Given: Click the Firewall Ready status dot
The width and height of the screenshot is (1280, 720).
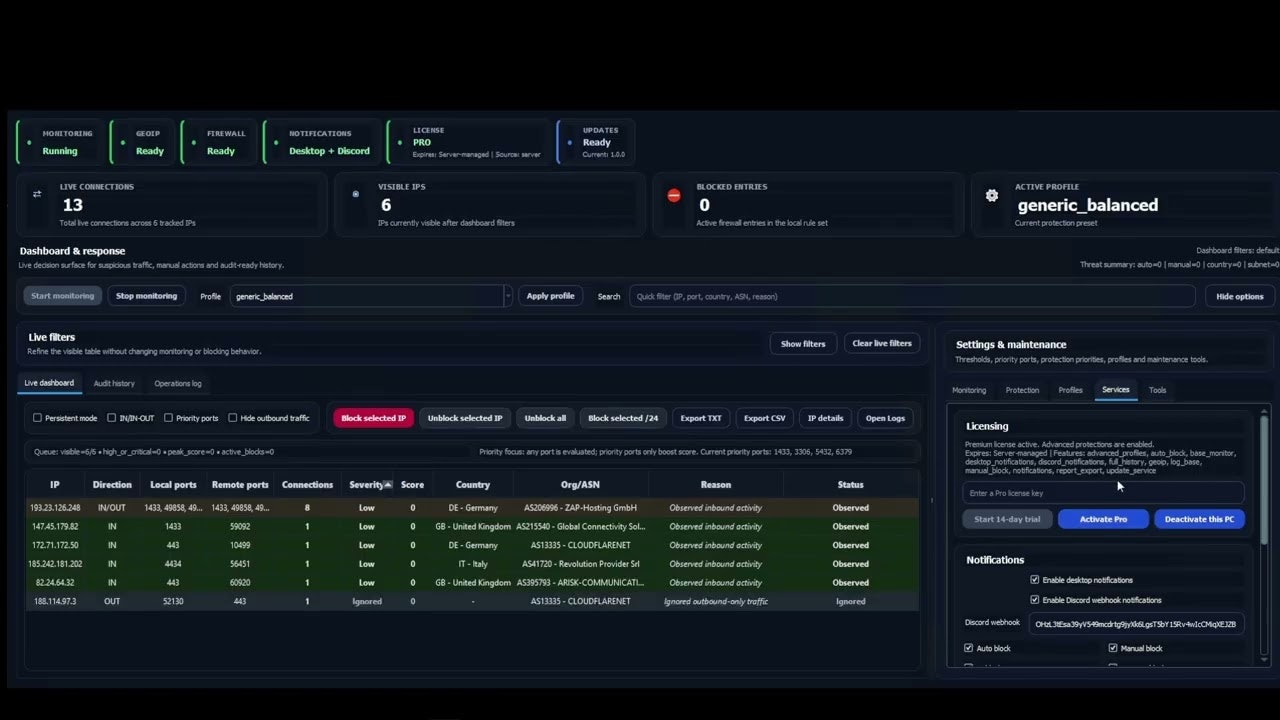Looking at the screenshot, I should [x=193, y=143].
